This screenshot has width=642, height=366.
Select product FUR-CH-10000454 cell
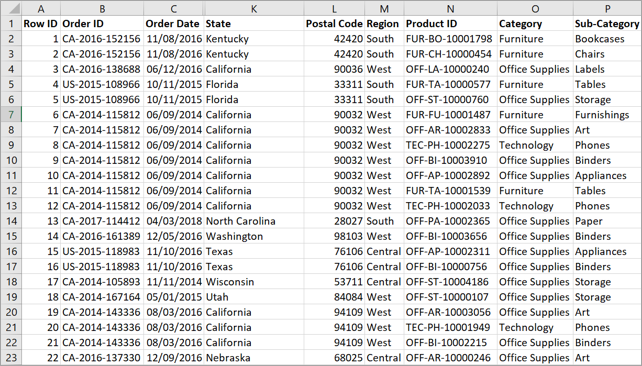coord(450,54)
